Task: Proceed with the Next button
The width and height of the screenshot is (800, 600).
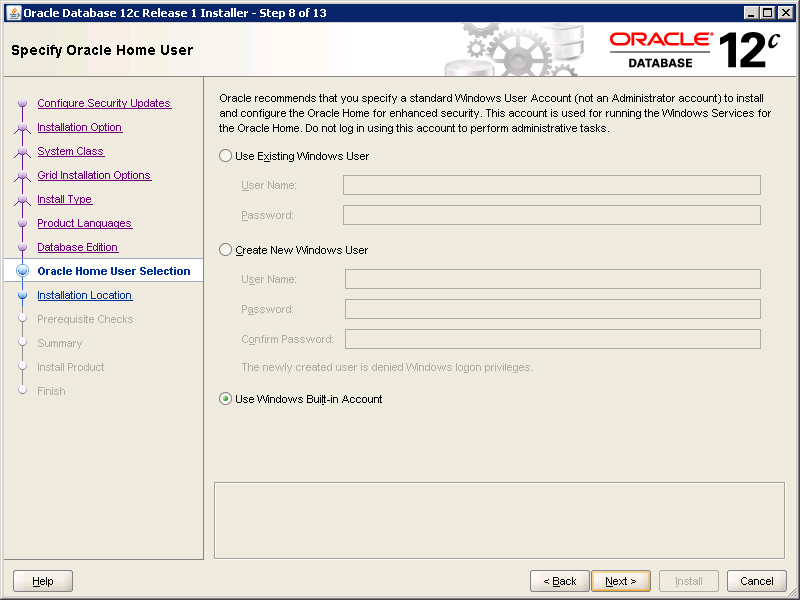Action: (x=621, y=581)
